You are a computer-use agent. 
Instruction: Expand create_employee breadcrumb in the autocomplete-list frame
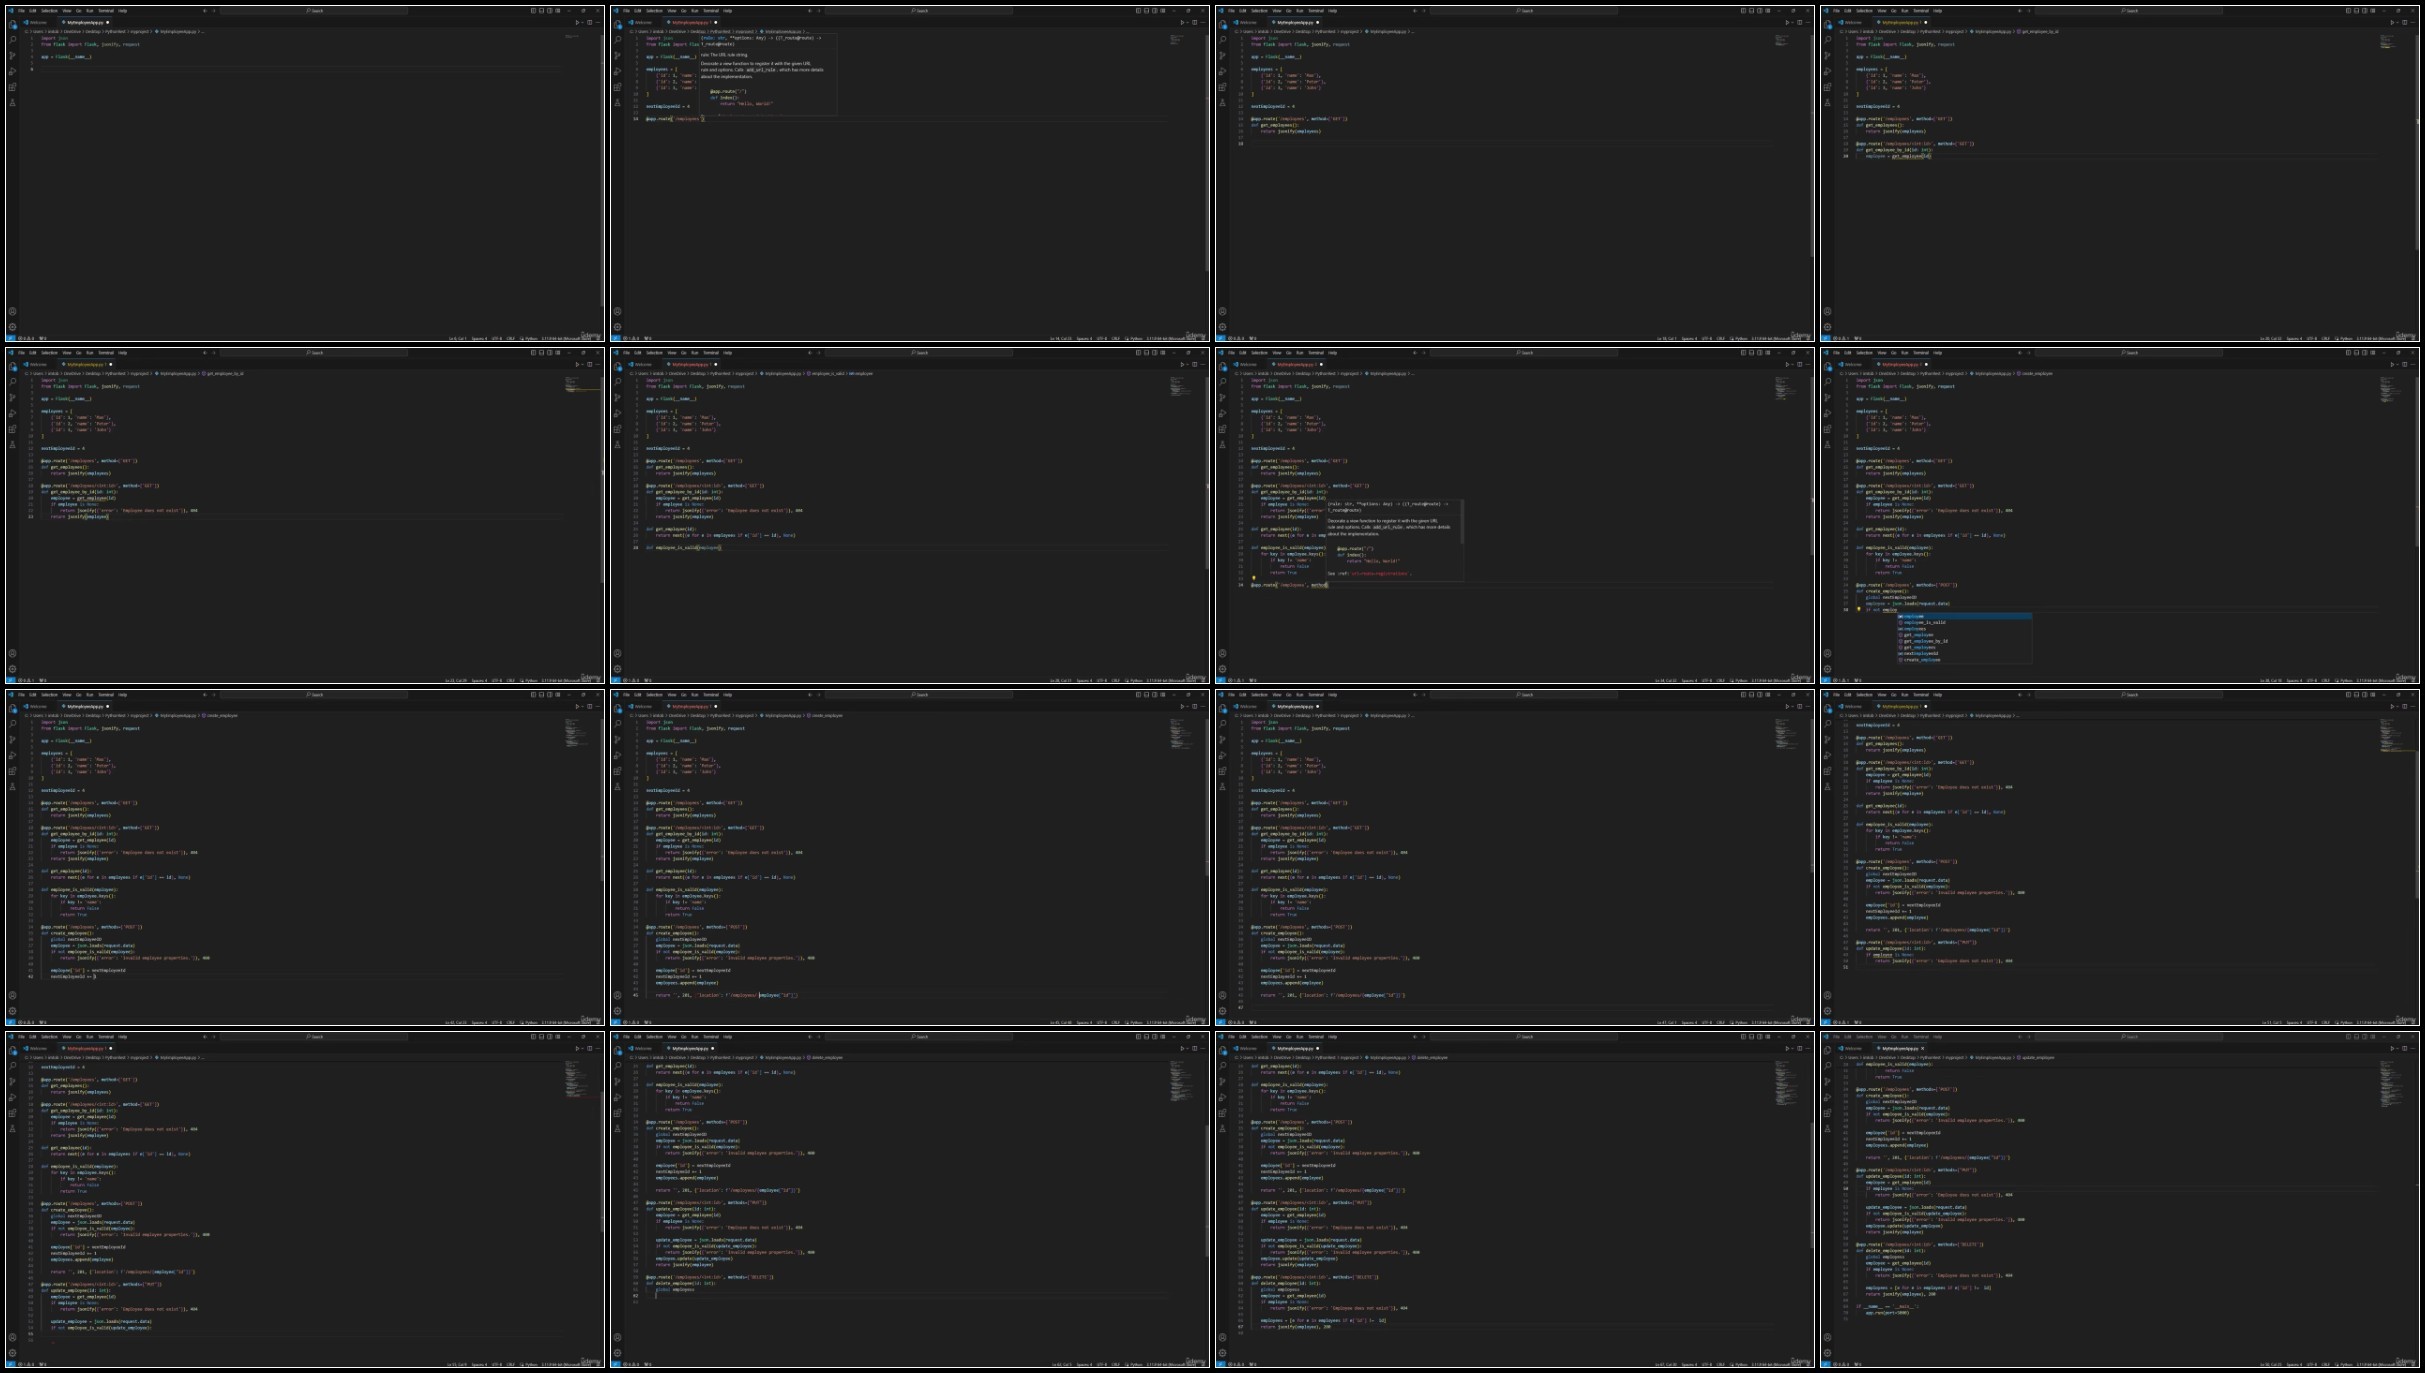(x=2034, y=373)
